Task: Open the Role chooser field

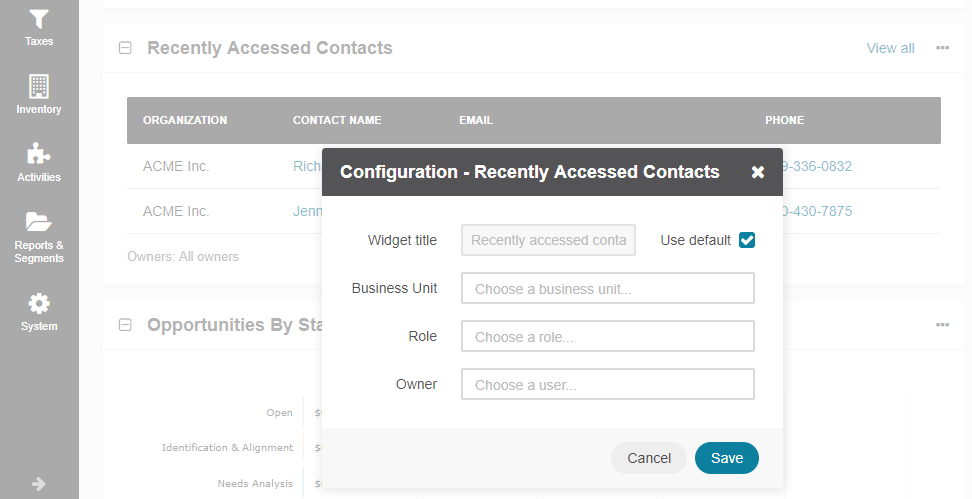Action: coord(608,336)
